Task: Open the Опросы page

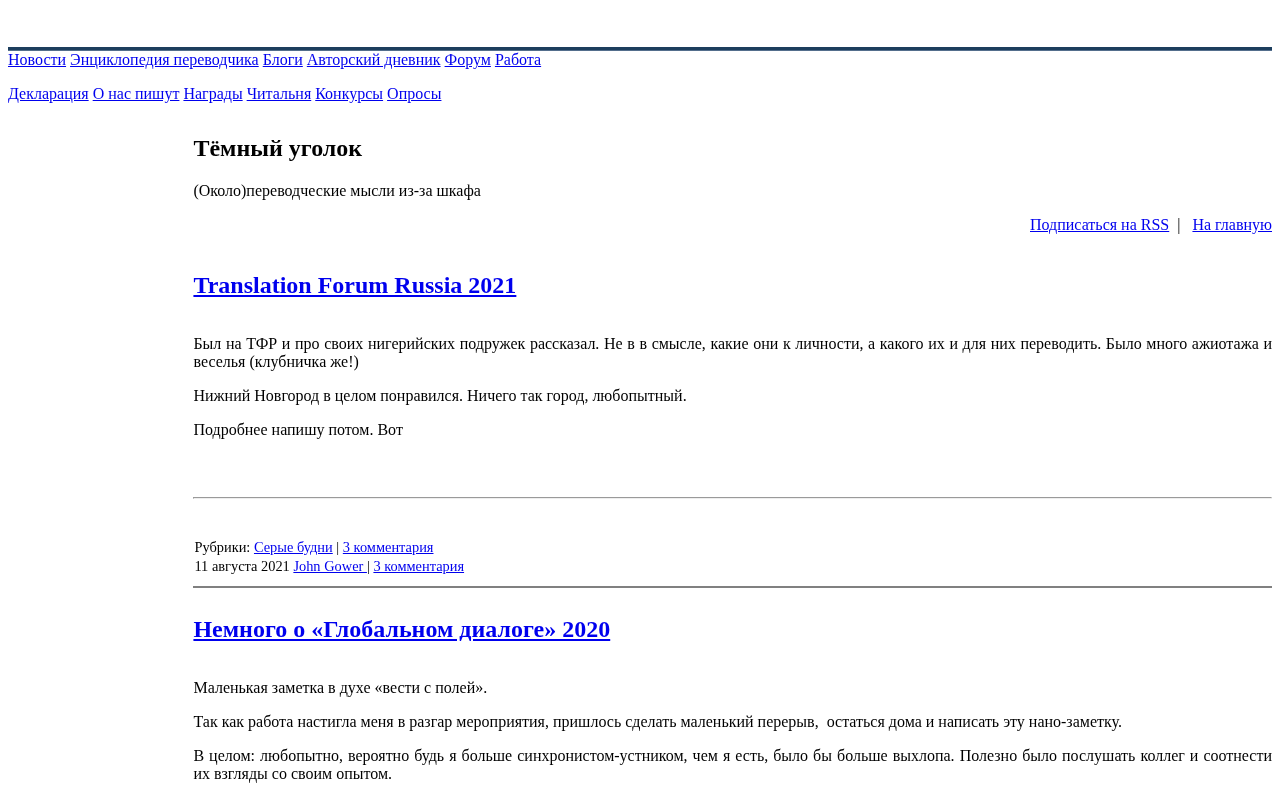Action: pos(414,94)
